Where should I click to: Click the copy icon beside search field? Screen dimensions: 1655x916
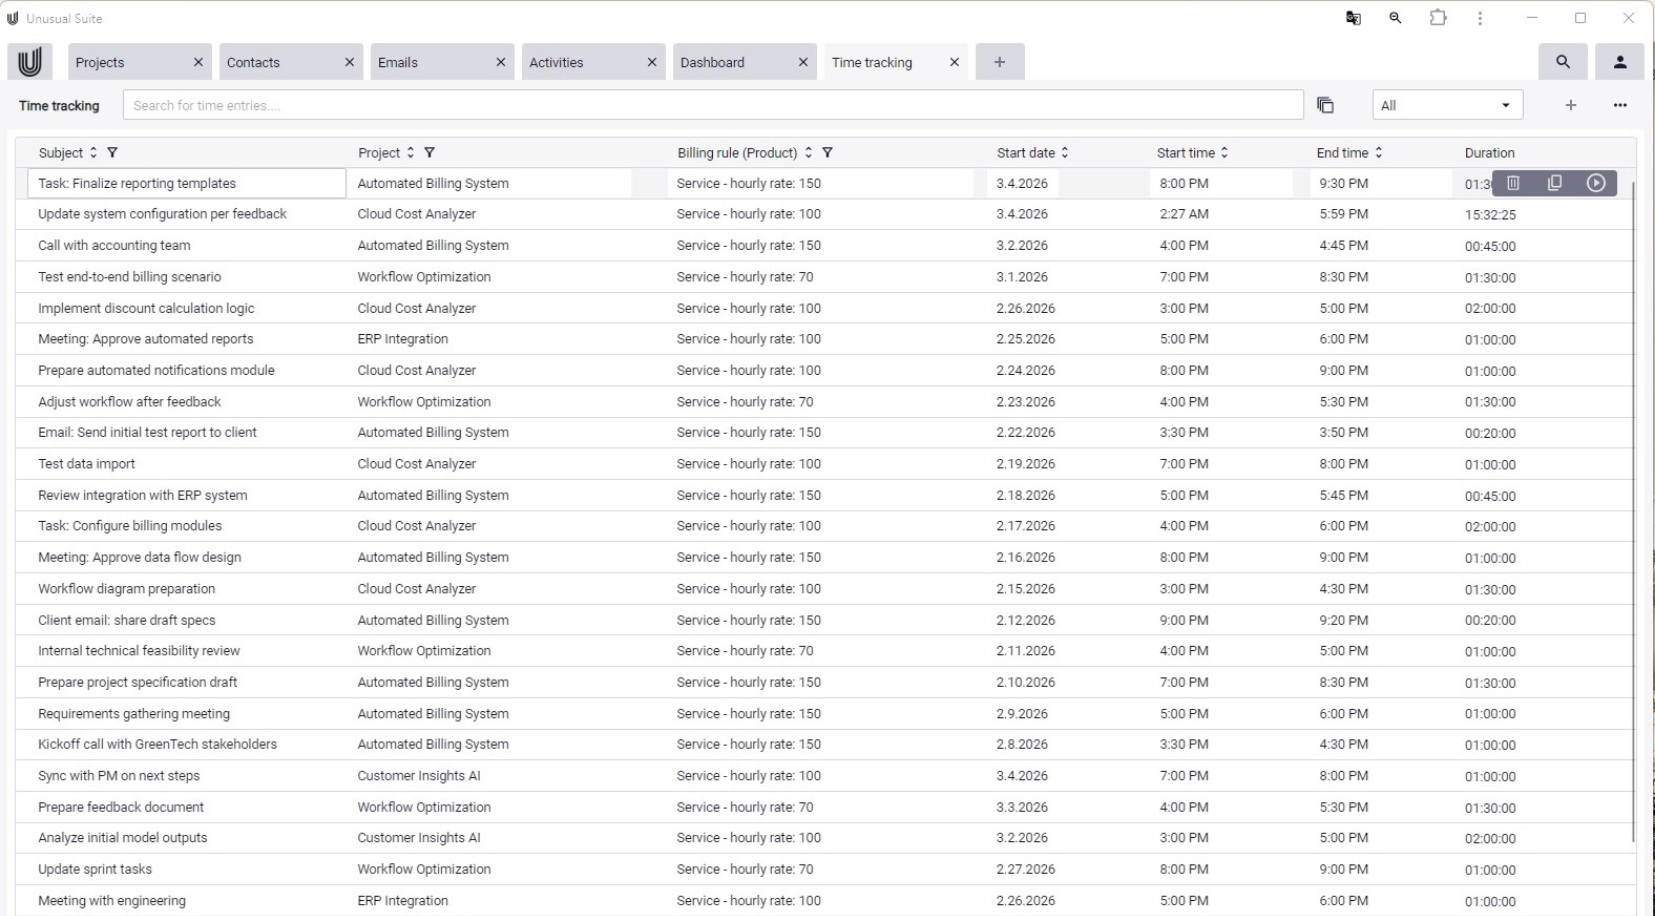1325,105
